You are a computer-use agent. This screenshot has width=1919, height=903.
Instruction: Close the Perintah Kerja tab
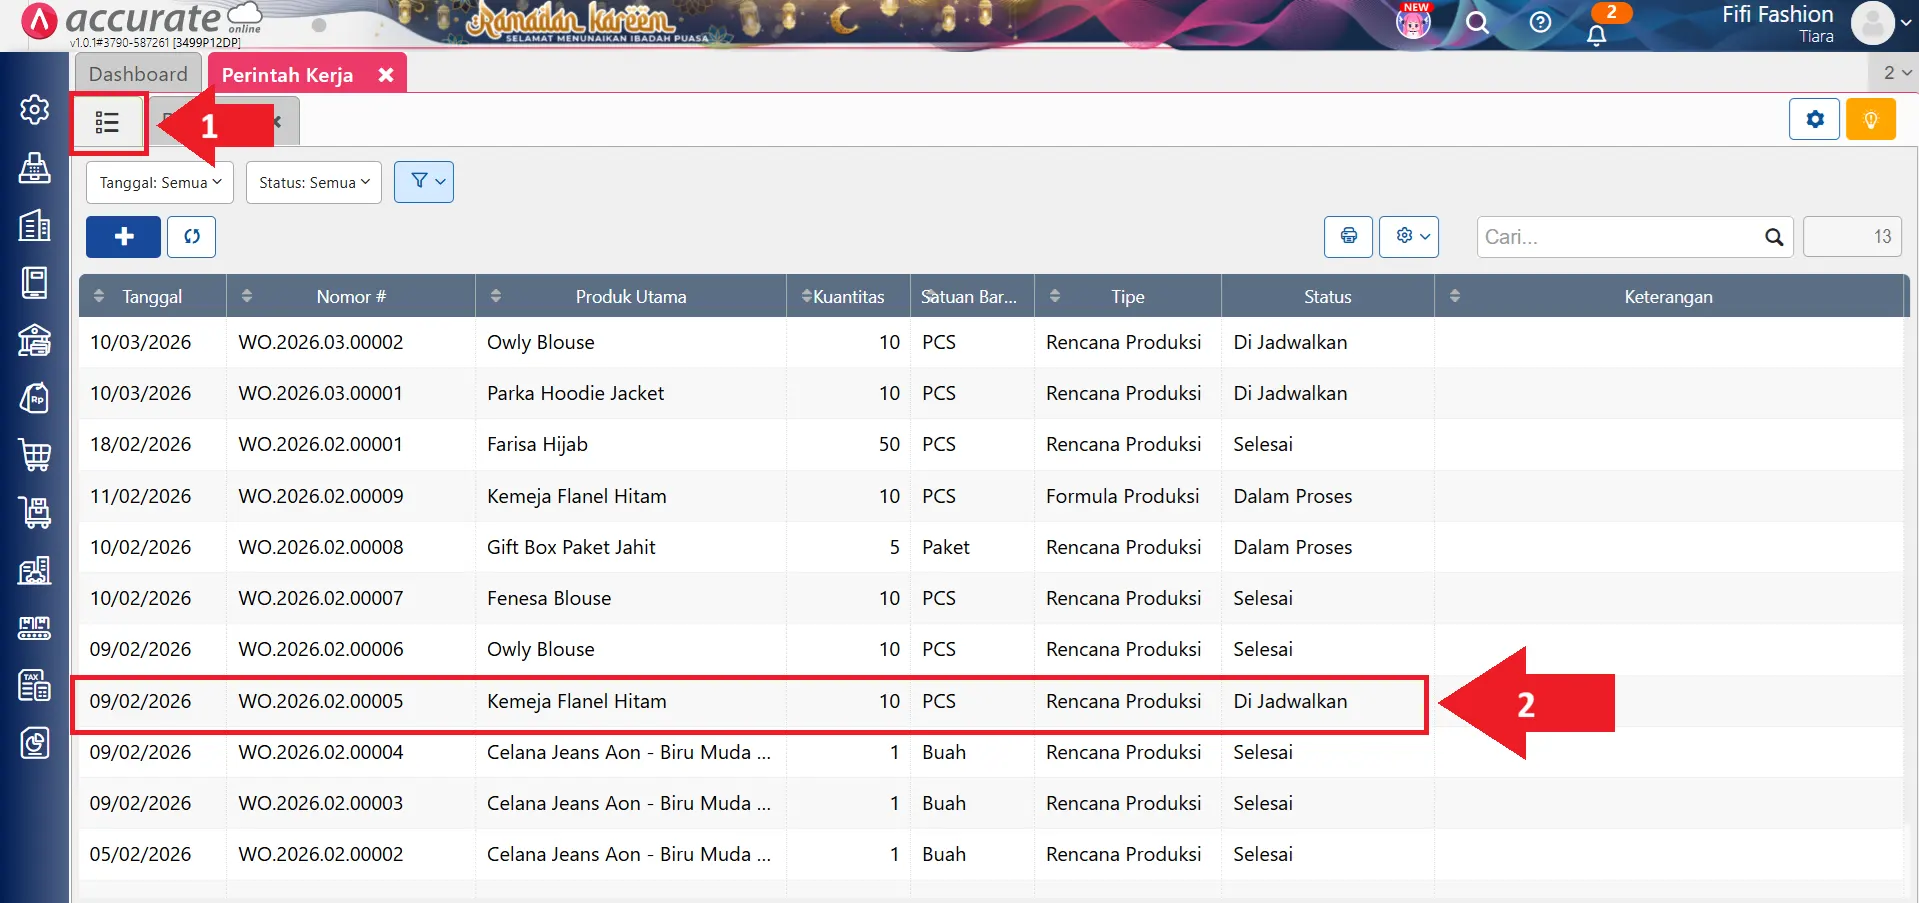pyautogui.click(x=386, y=75)
